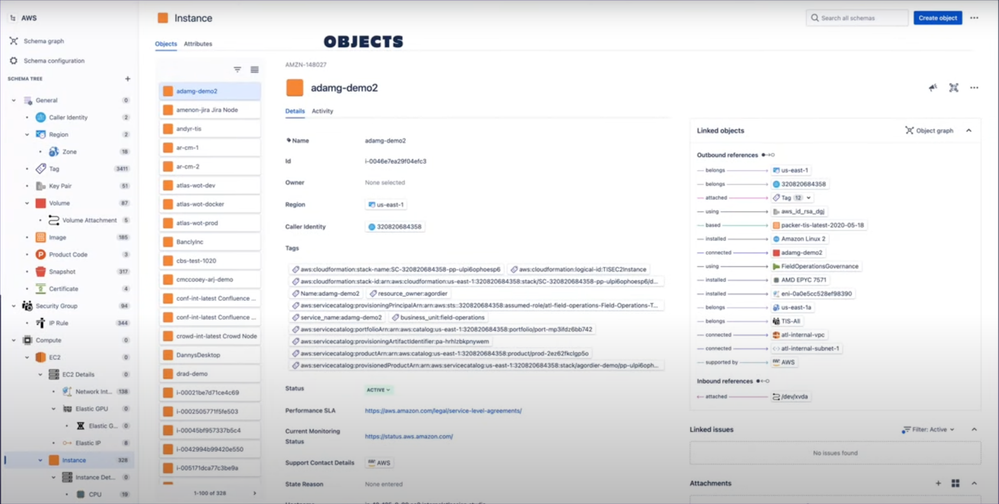Click the us-east-1 Region value
999x504 pixels.
point(386,205)
